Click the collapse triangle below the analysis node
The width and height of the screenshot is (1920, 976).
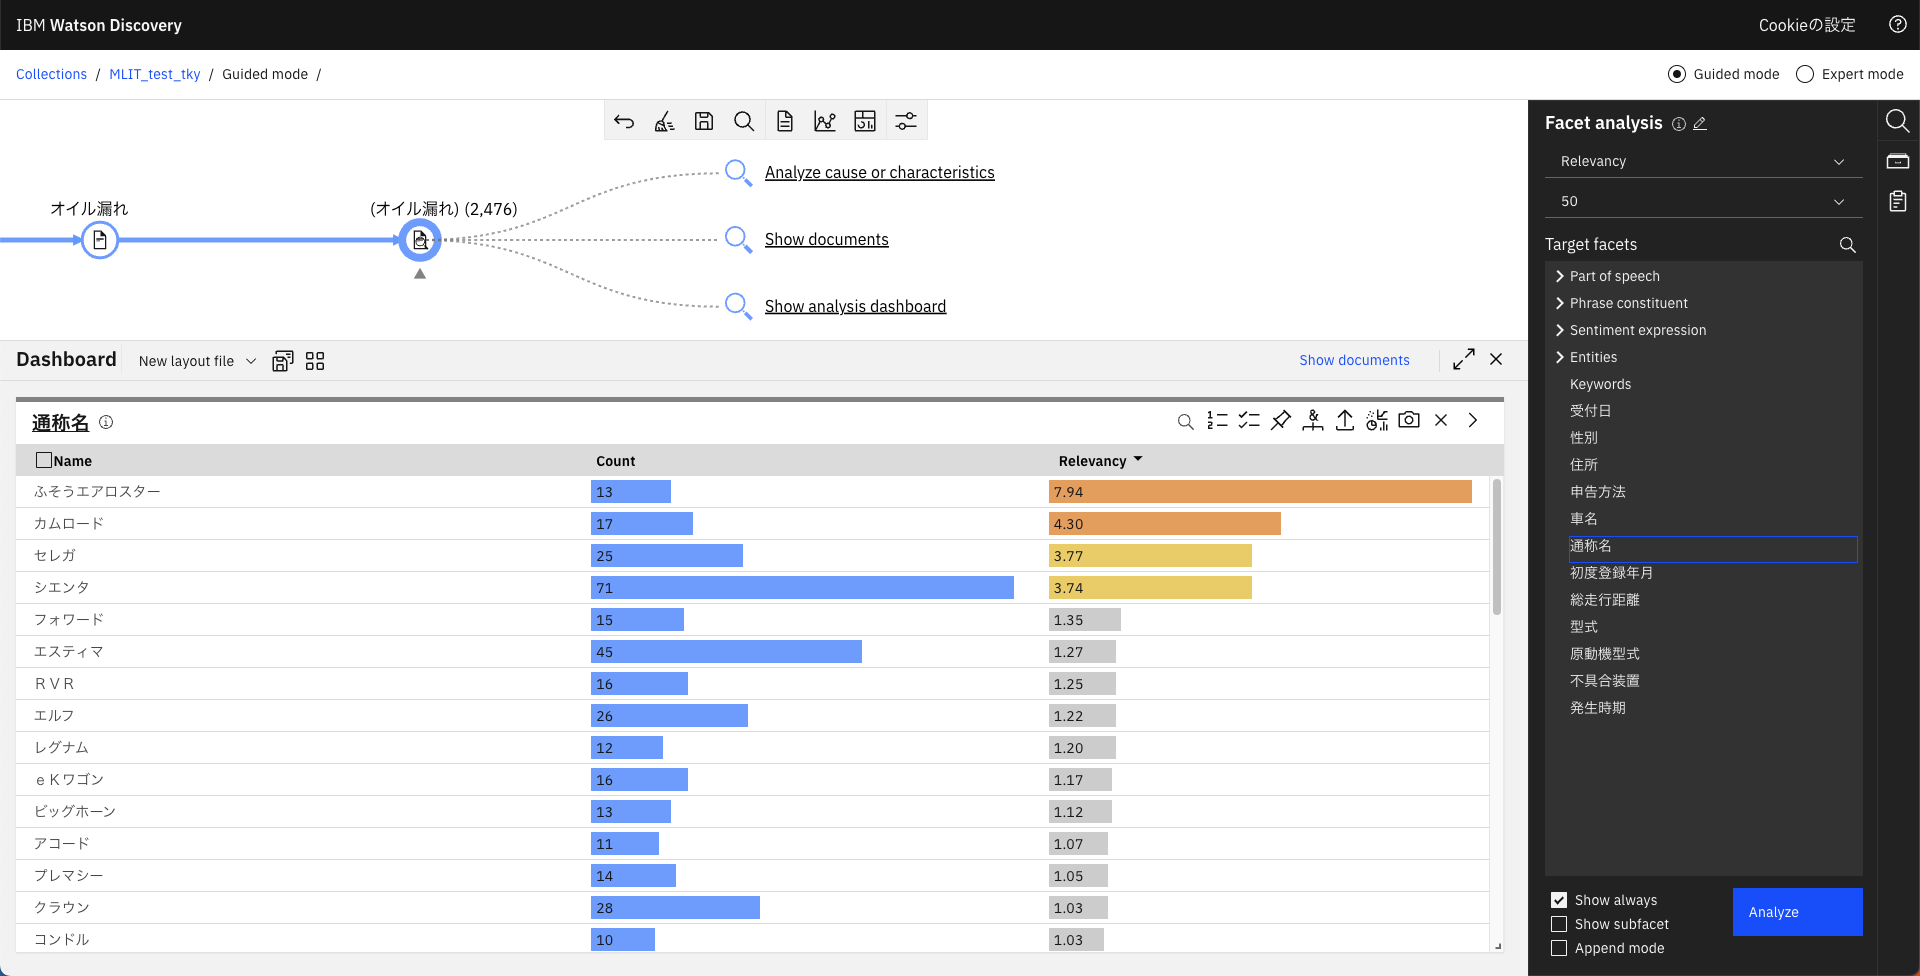point(420,274)
